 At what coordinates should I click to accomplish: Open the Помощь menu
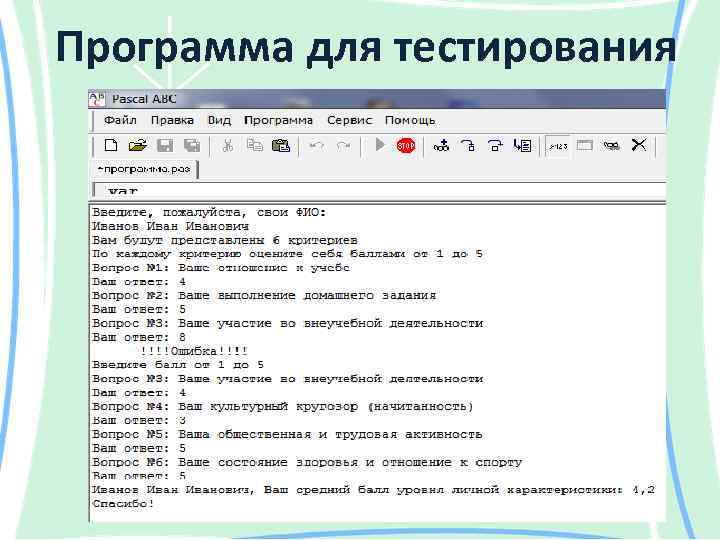(x=410, y=120)
